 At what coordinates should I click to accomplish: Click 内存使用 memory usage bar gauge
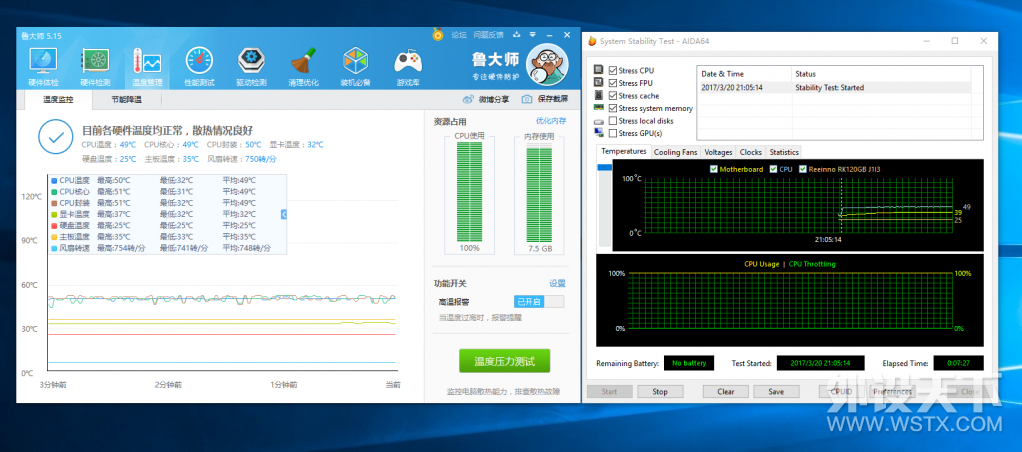(x=539, y=194)
